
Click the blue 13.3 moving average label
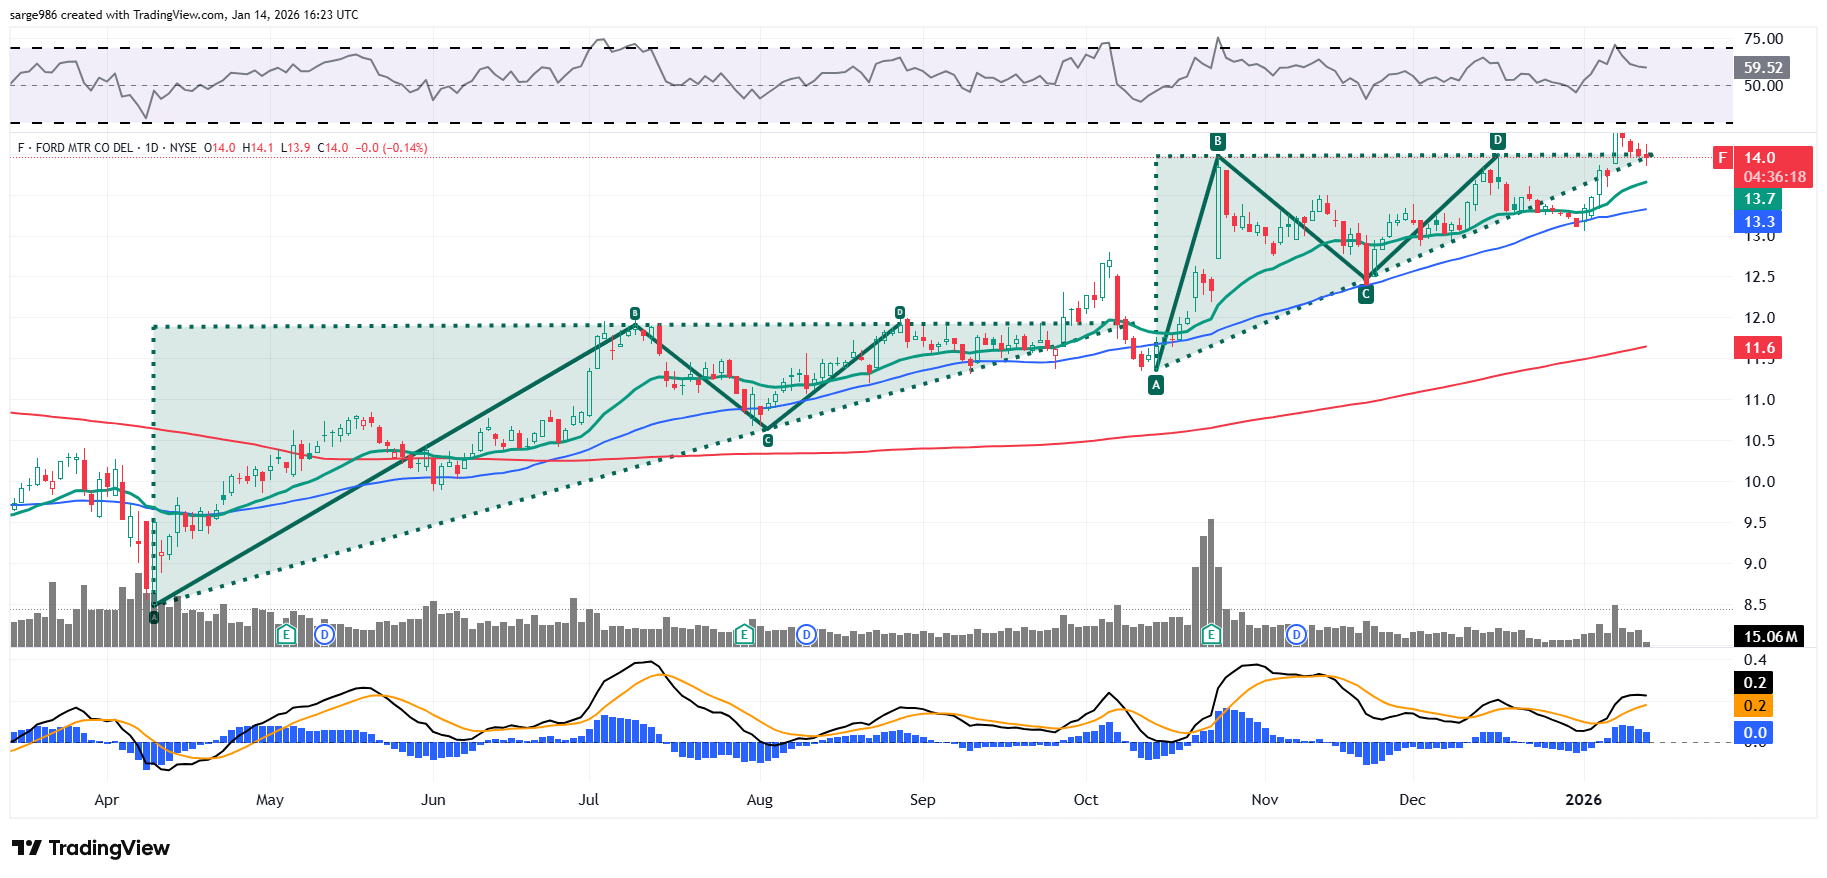pos(1759,222)
